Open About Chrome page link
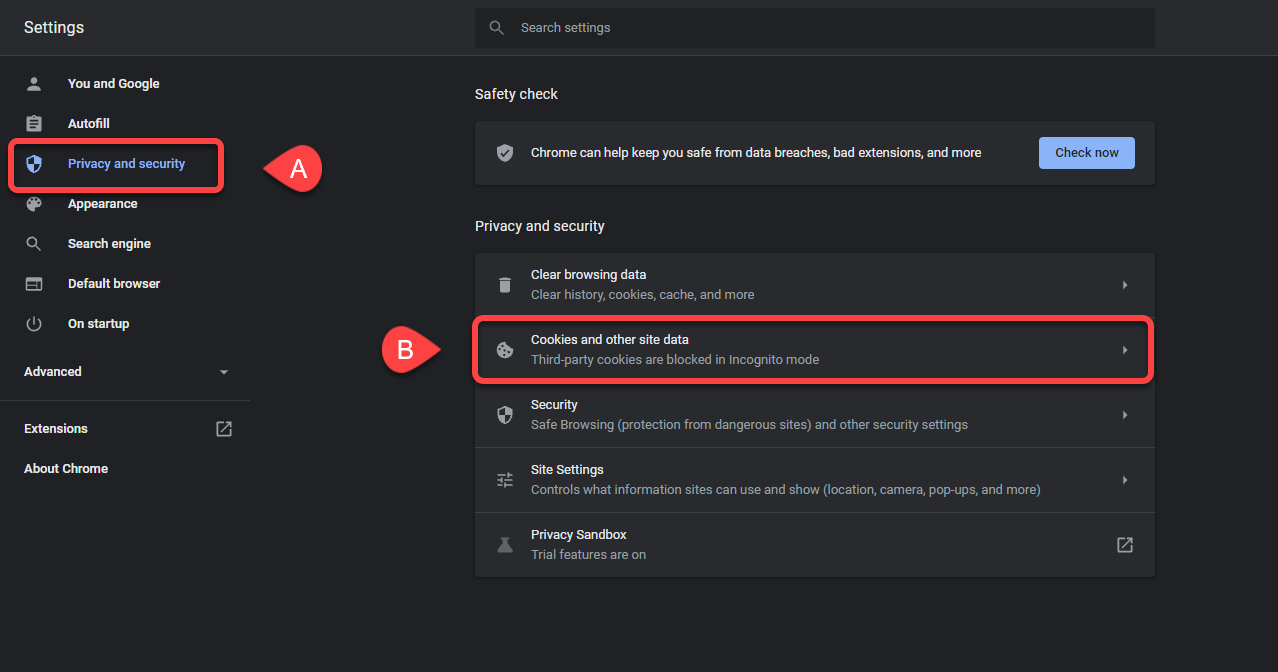This screenshot has width=1278, height=672. tap(66, 469)
